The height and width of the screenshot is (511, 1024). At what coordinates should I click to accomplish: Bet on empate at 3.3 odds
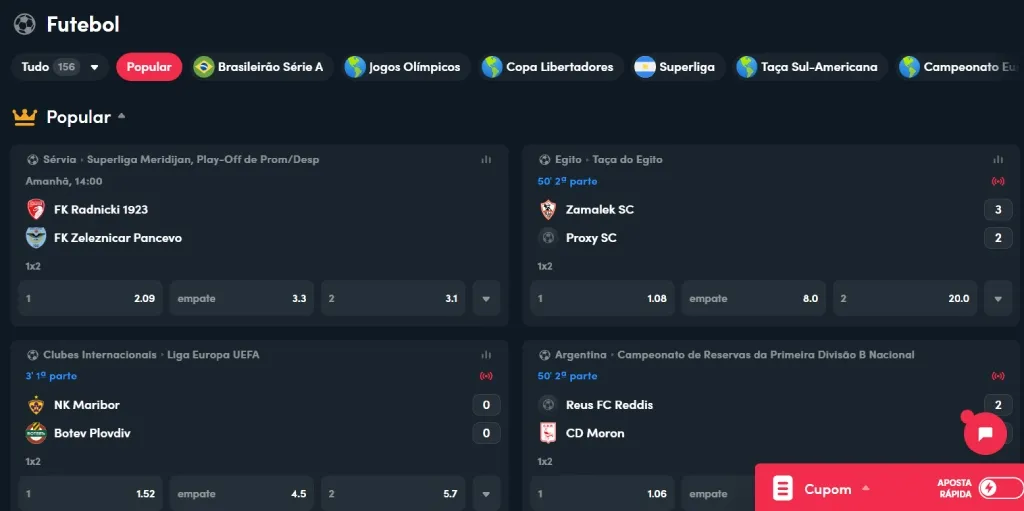coord(242,299)
